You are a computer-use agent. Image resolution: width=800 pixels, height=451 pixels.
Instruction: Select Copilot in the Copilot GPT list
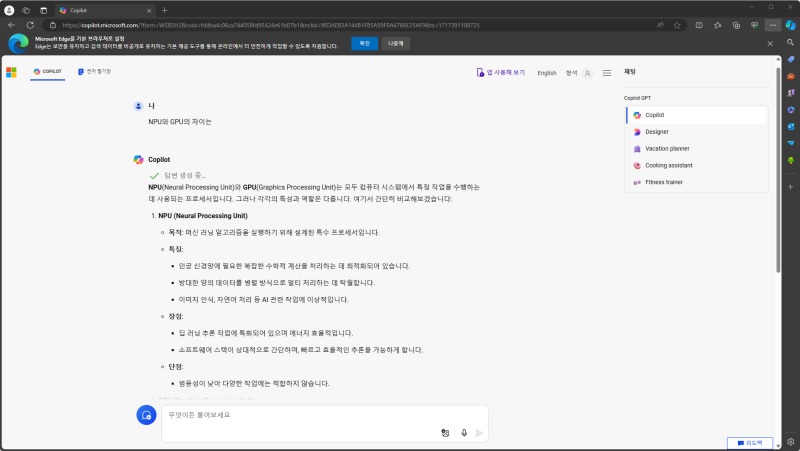[x=696, y=115]
